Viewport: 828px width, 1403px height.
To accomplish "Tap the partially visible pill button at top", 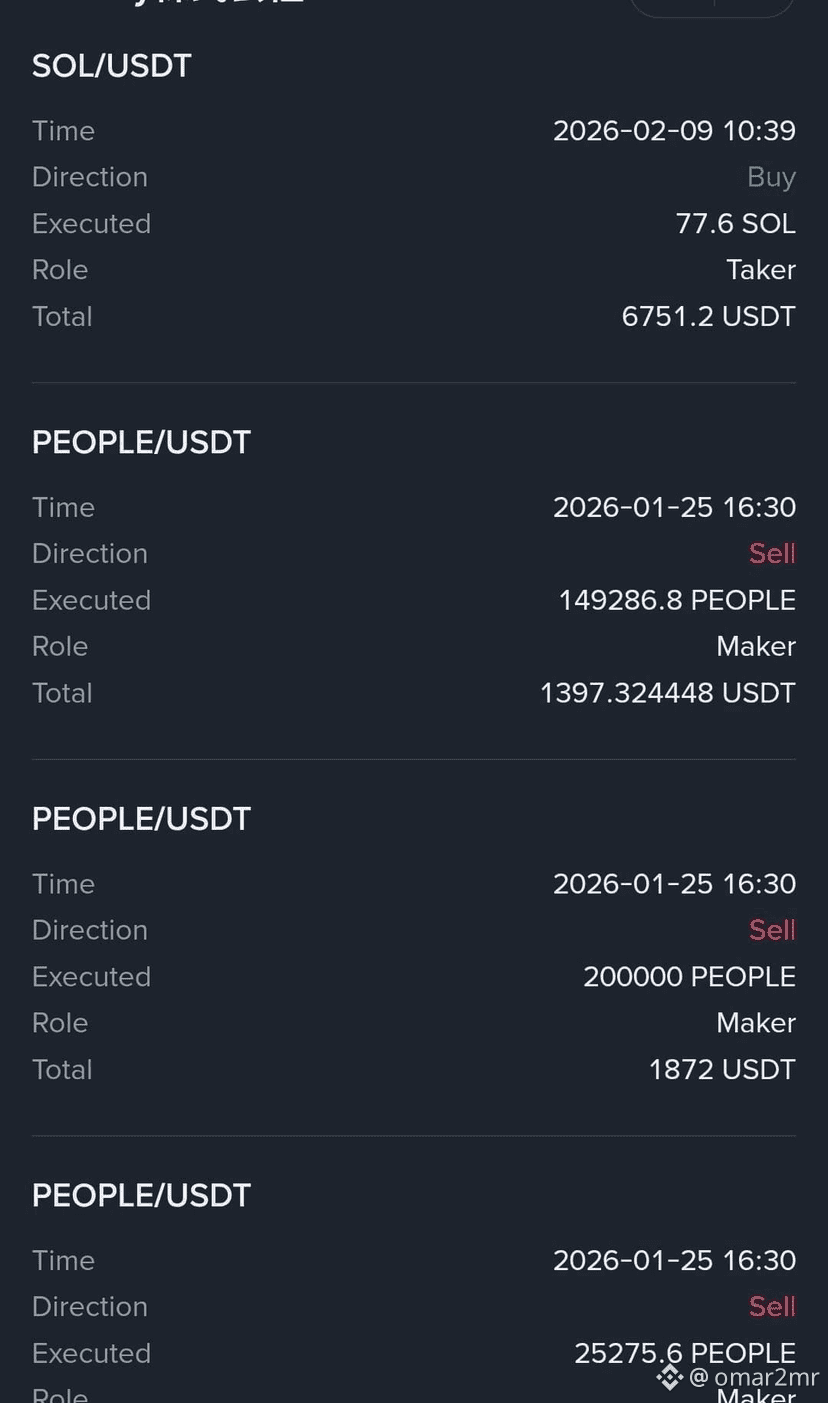I will point(712,7).
